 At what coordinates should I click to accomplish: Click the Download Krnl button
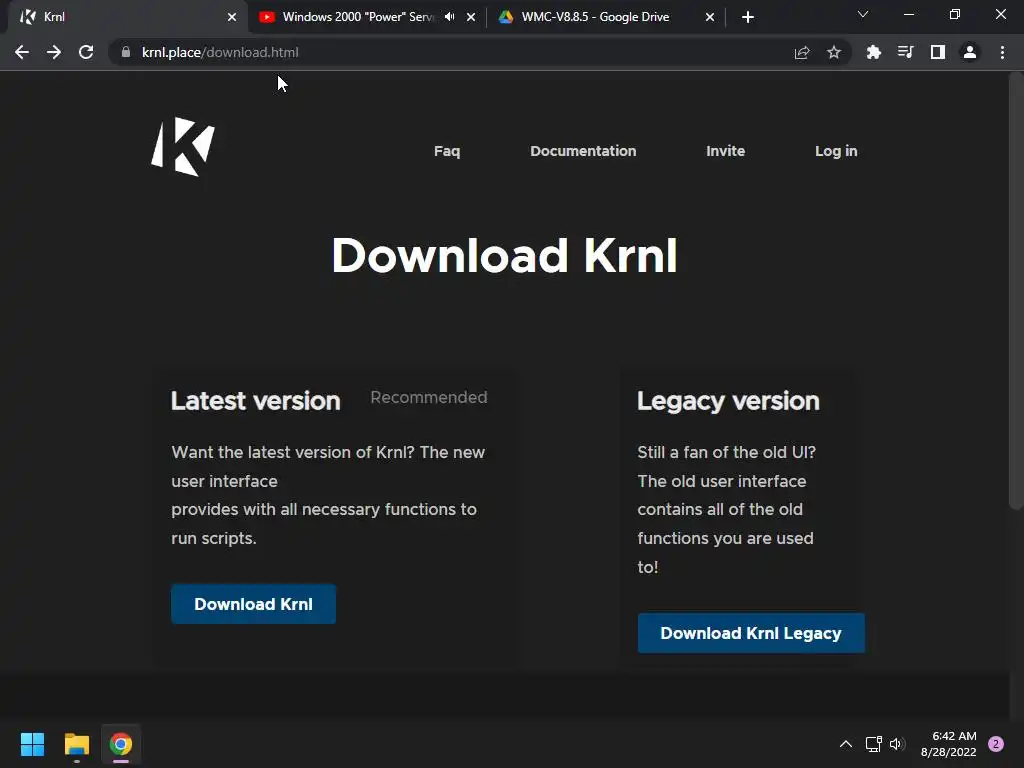253,604
